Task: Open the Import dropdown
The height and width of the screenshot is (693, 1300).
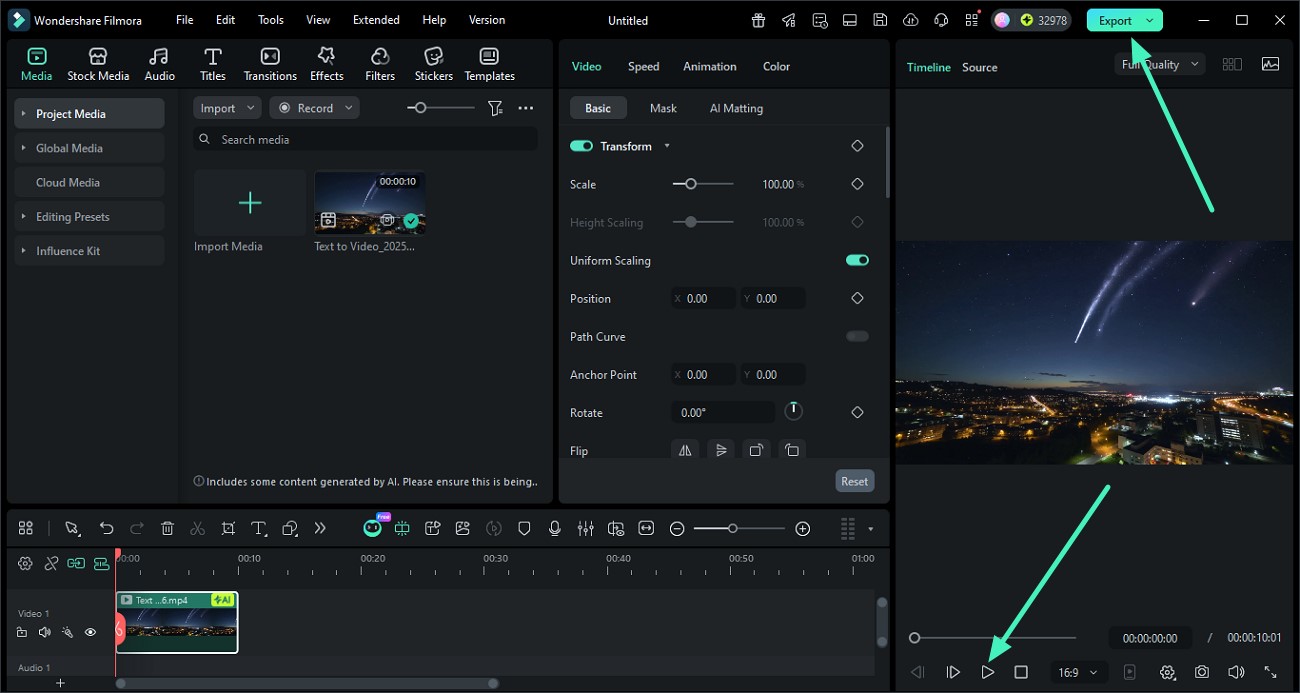Action: [x=226, y=107]
